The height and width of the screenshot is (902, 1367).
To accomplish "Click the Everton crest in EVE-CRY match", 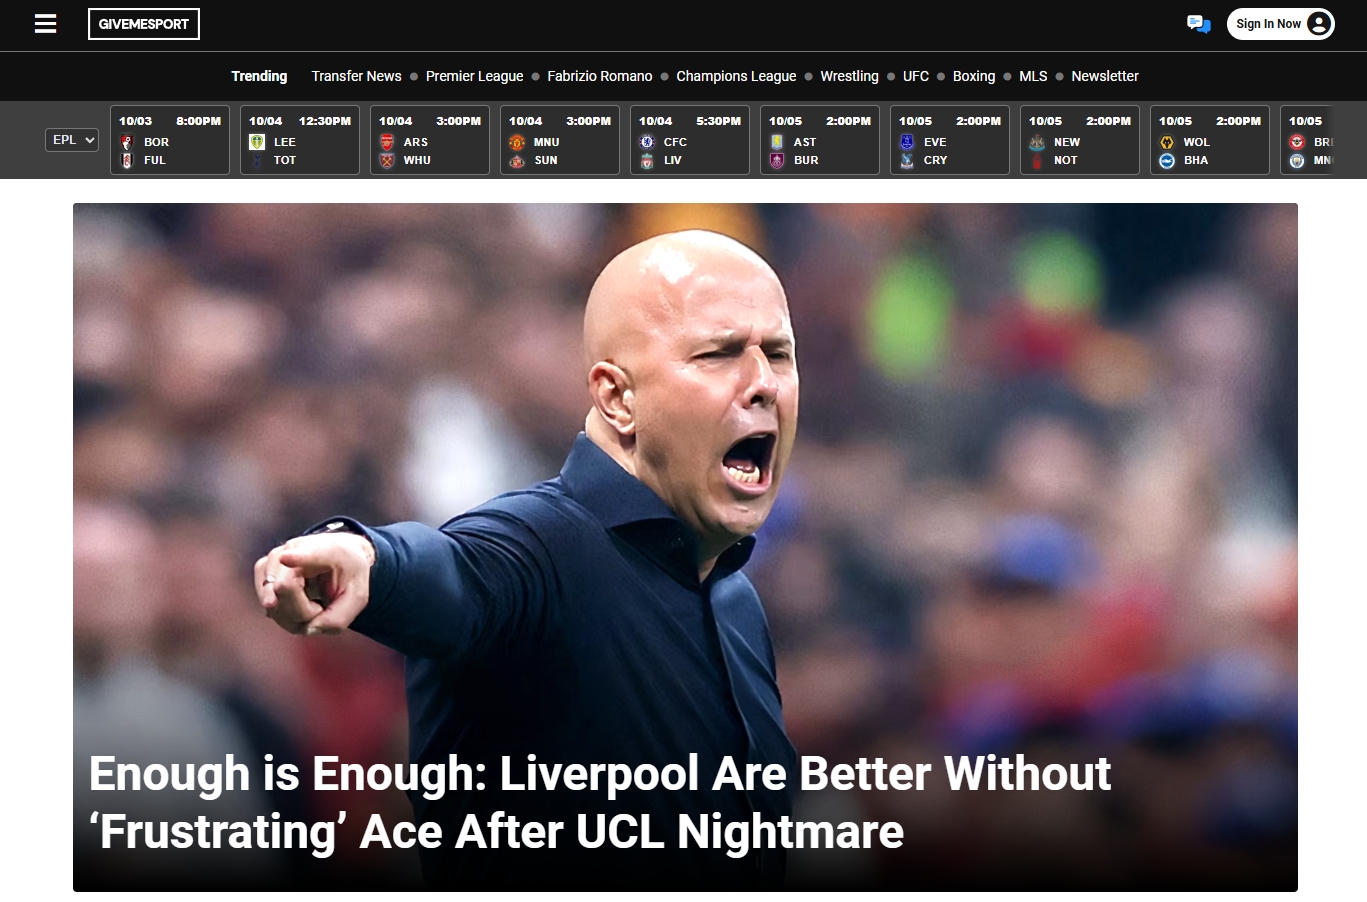I will tap(907, 142).
